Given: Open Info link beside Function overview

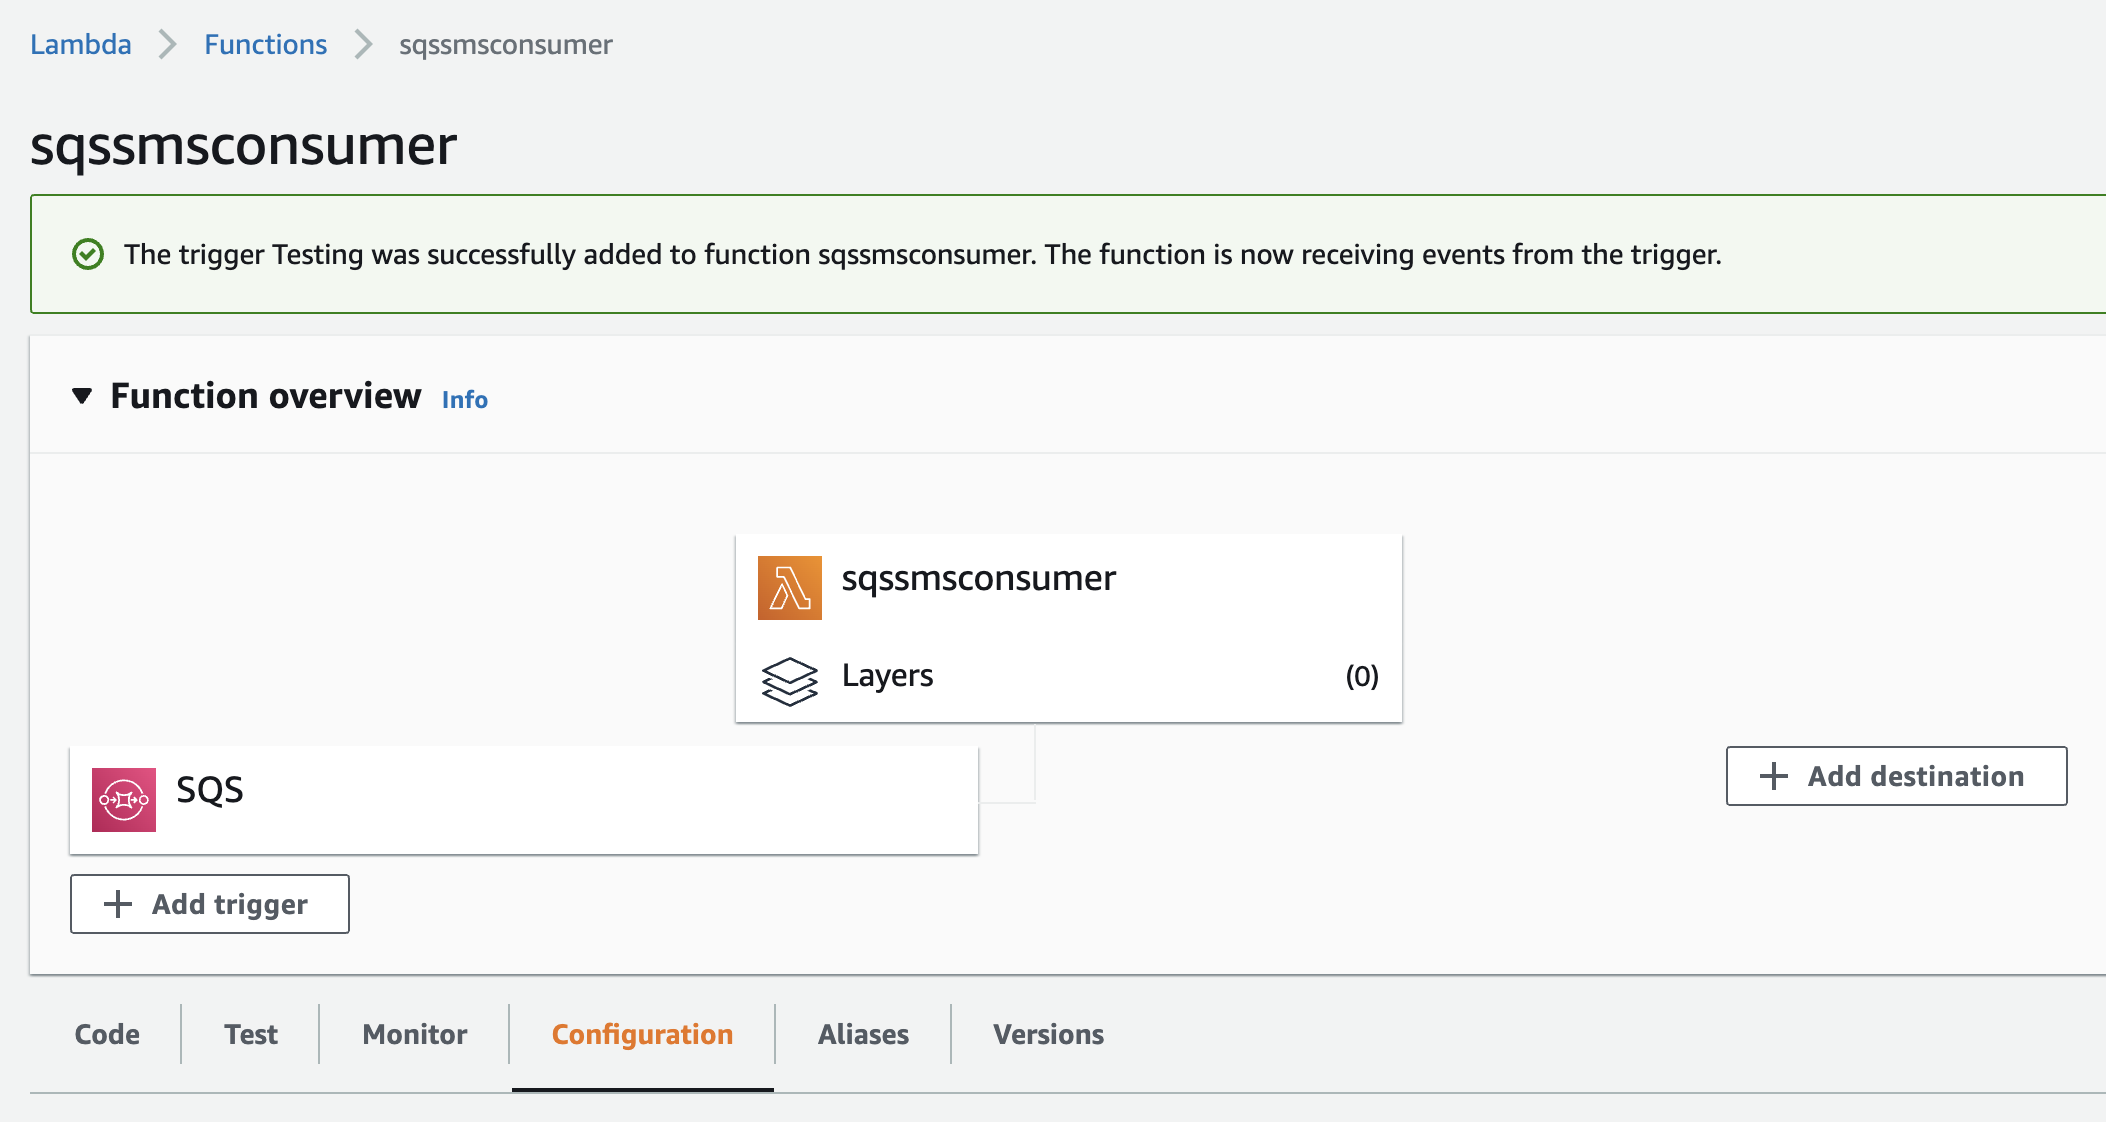Looking at the screenshot, I should click(465, 399).
